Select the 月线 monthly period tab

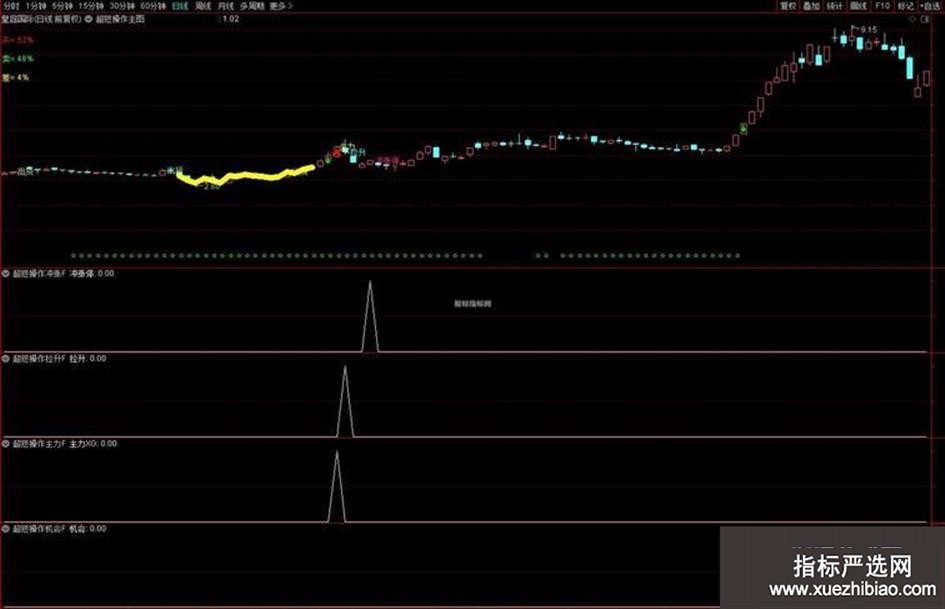pyautogui.click(x=225, y=6)
